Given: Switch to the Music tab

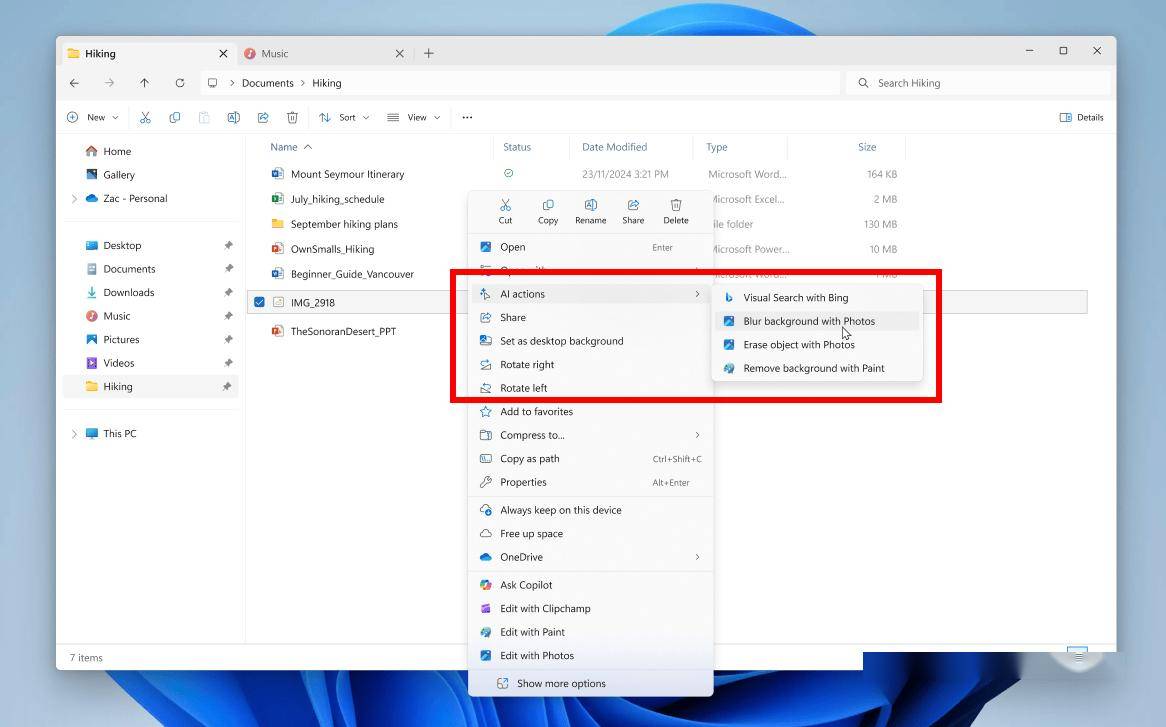Looking at the screenshot, I should point(324,54).
